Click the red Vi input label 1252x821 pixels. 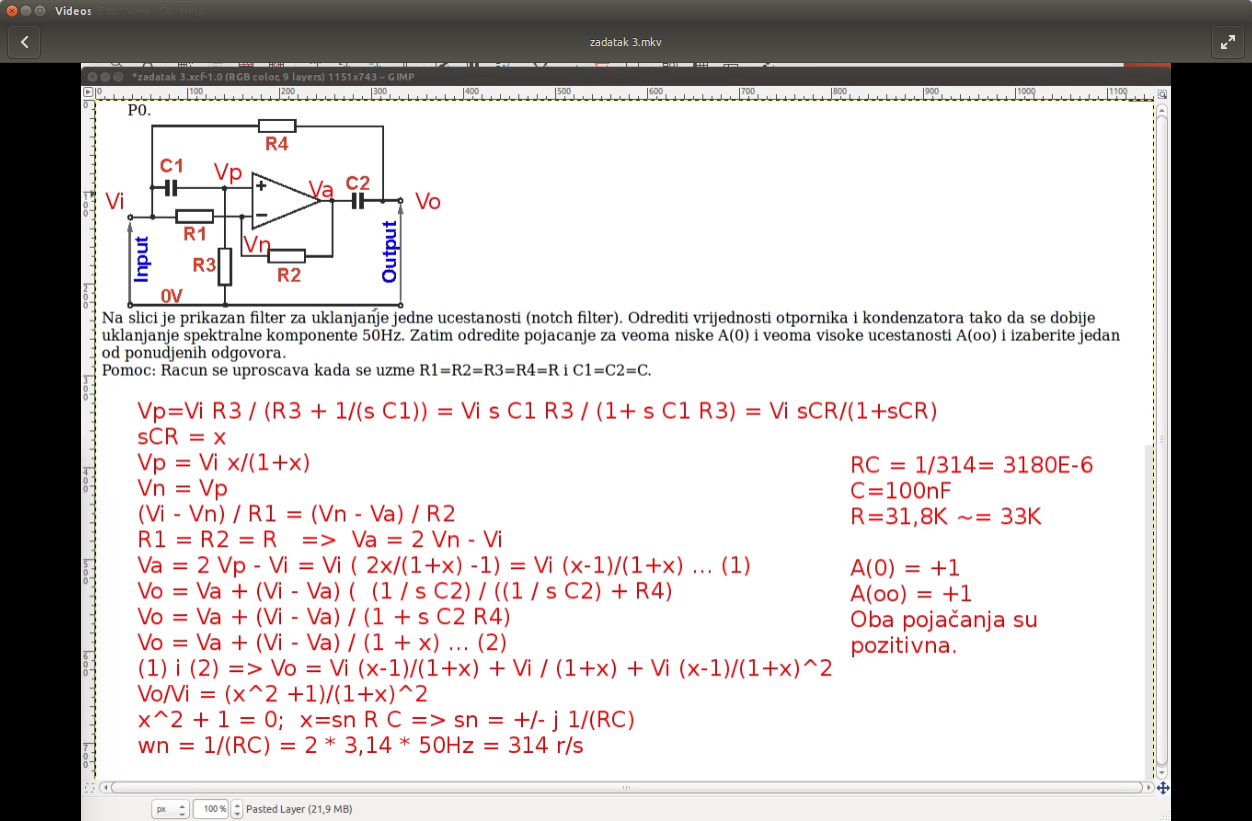pyautogui.click(x=115, y=202)
